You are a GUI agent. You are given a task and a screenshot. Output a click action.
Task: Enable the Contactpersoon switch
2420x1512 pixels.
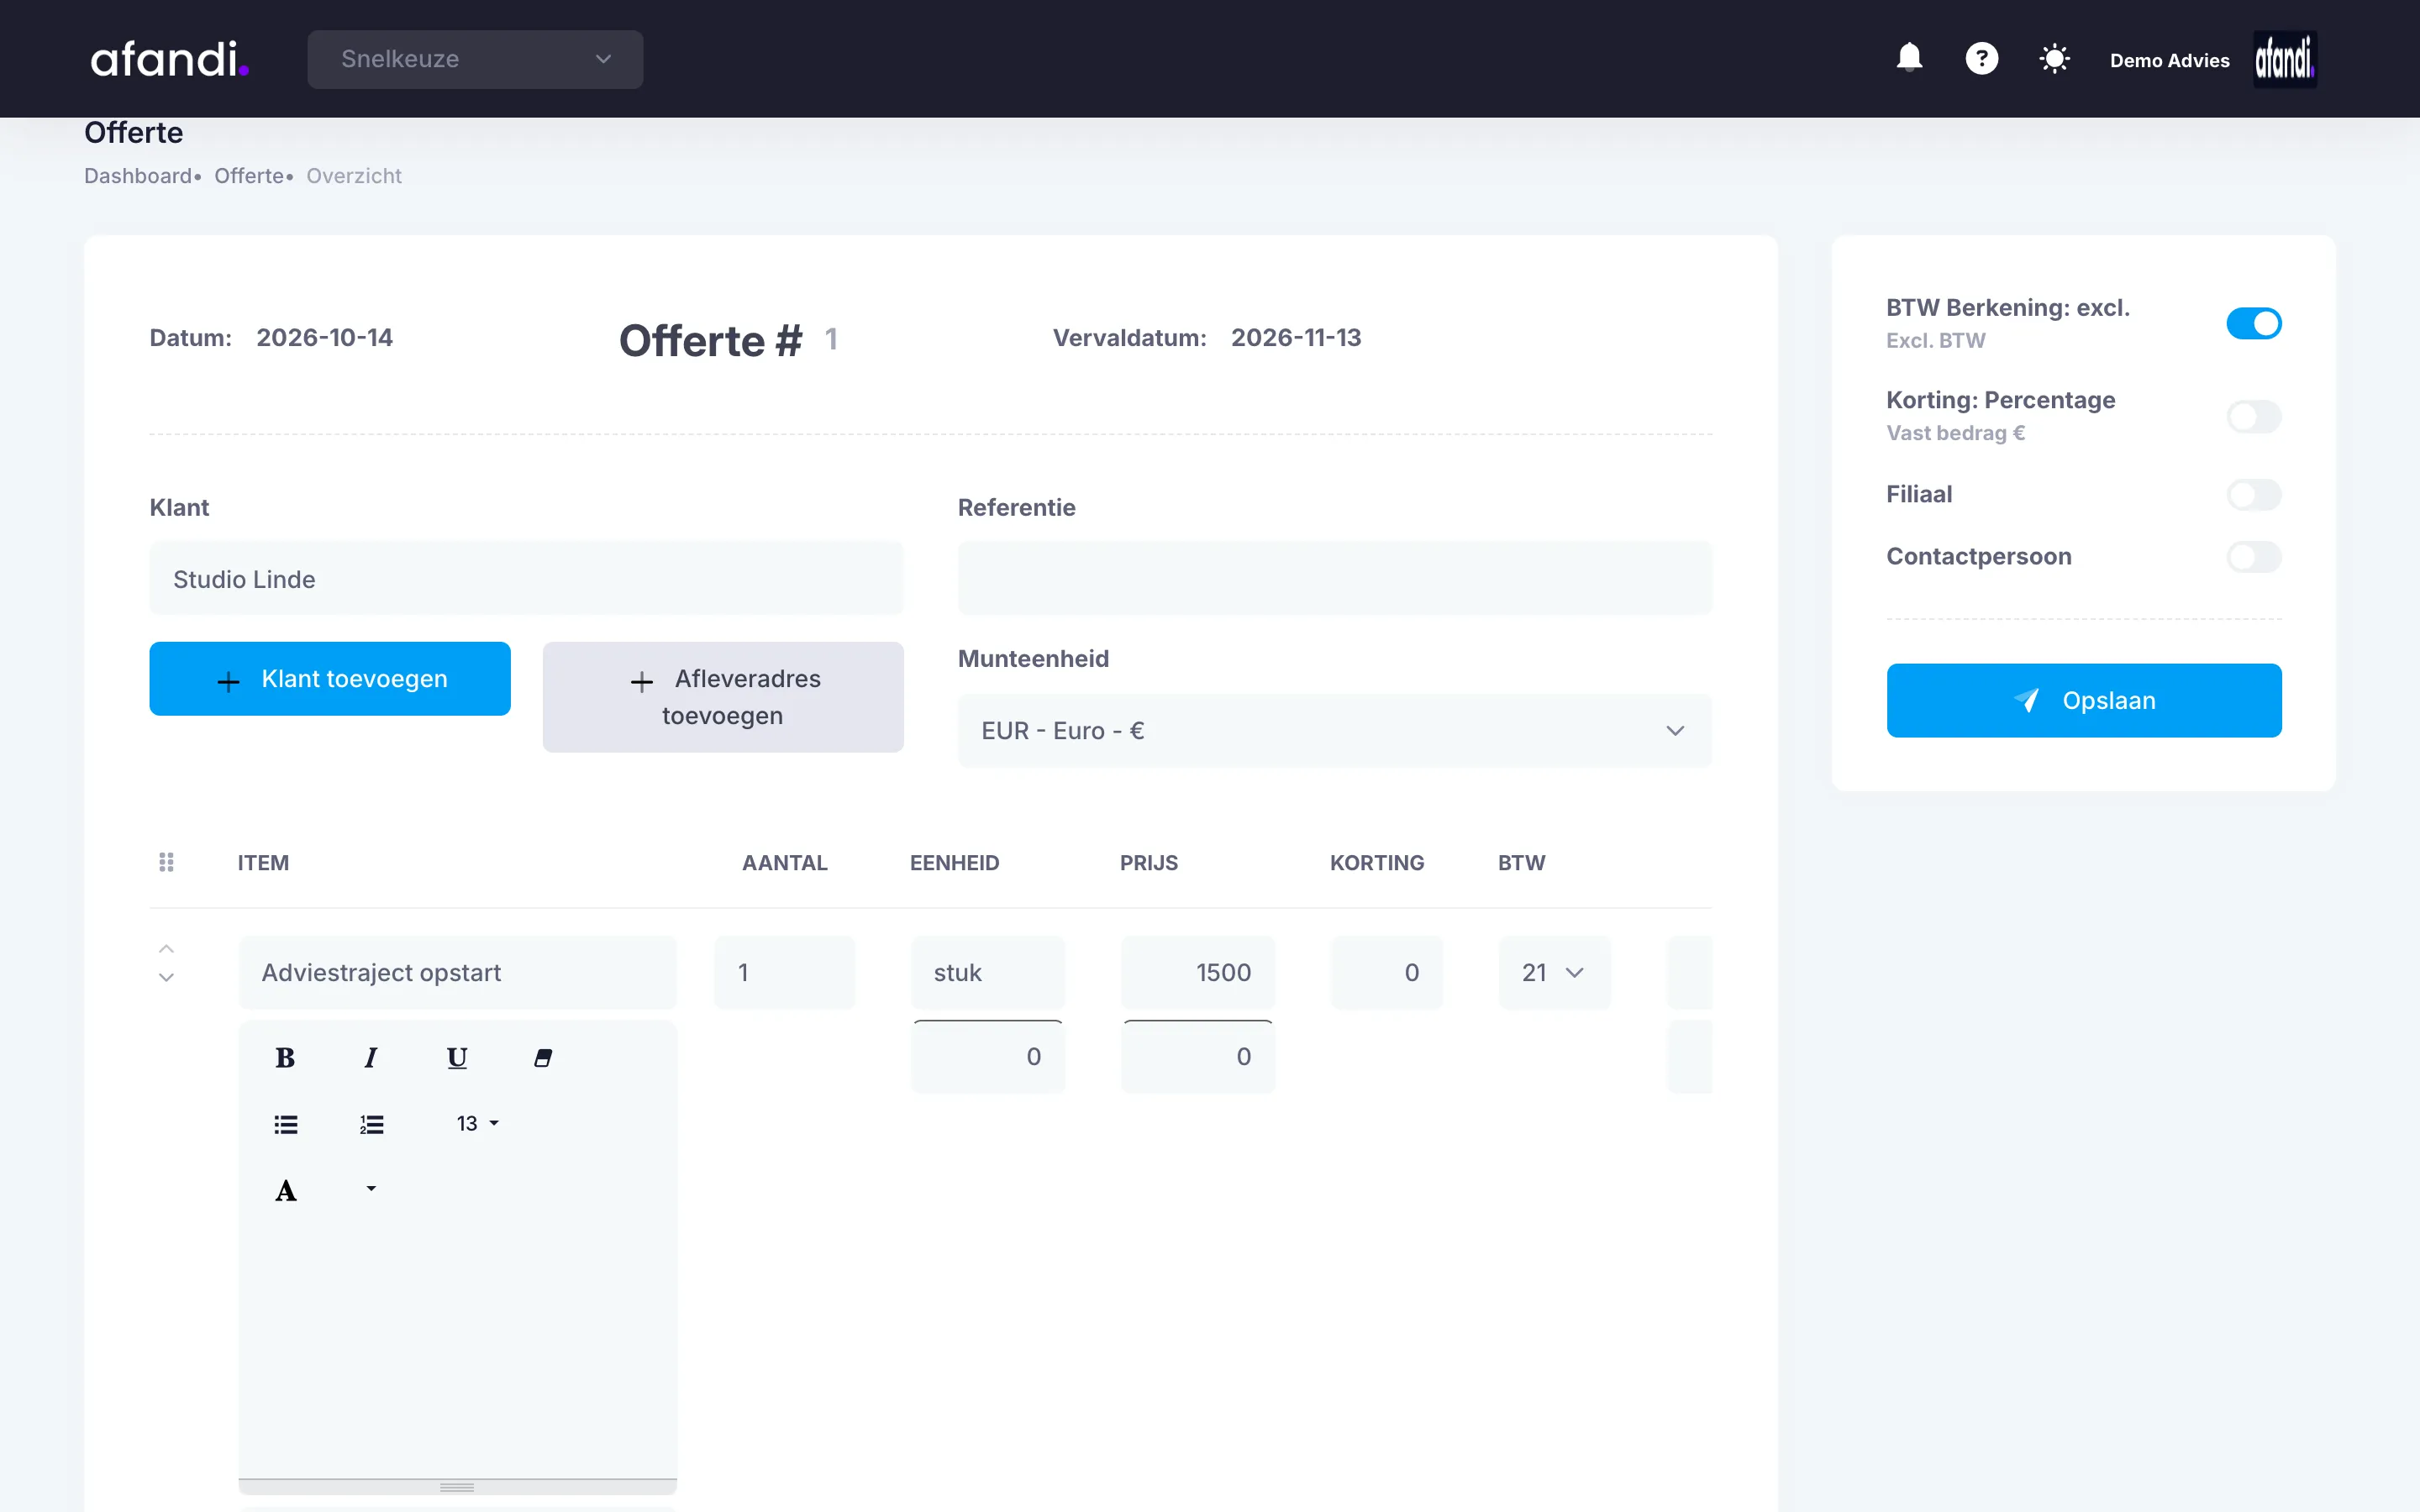click(2253, 556)
